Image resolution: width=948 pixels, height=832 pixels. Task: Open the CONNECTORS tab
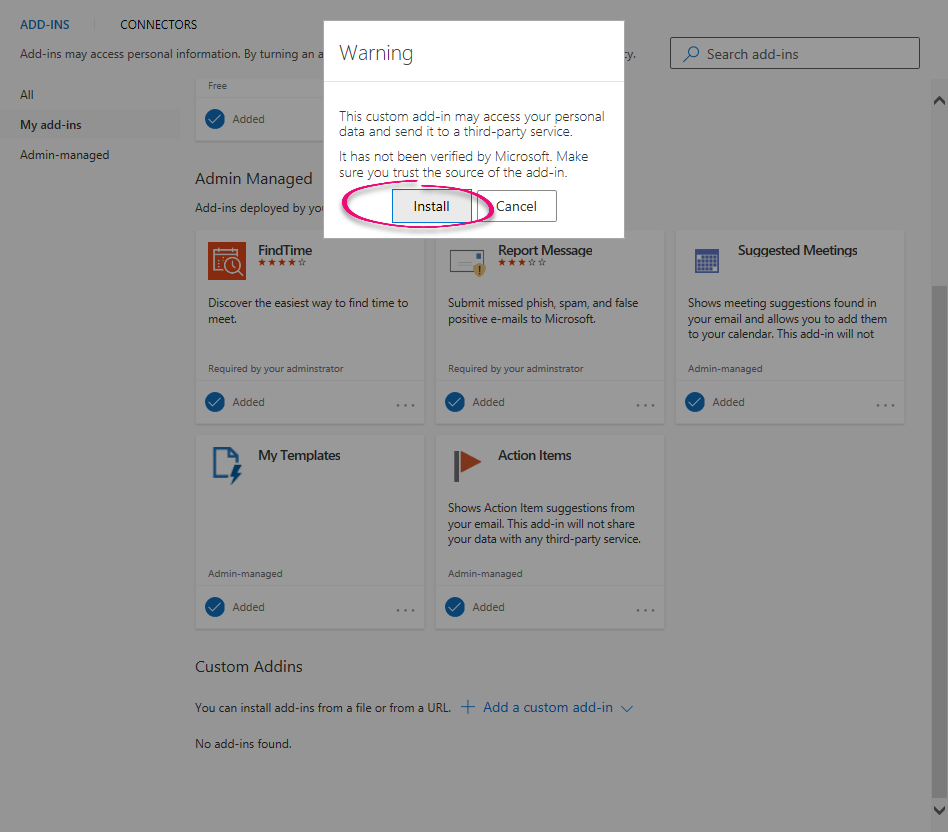(x=158, y=25)
